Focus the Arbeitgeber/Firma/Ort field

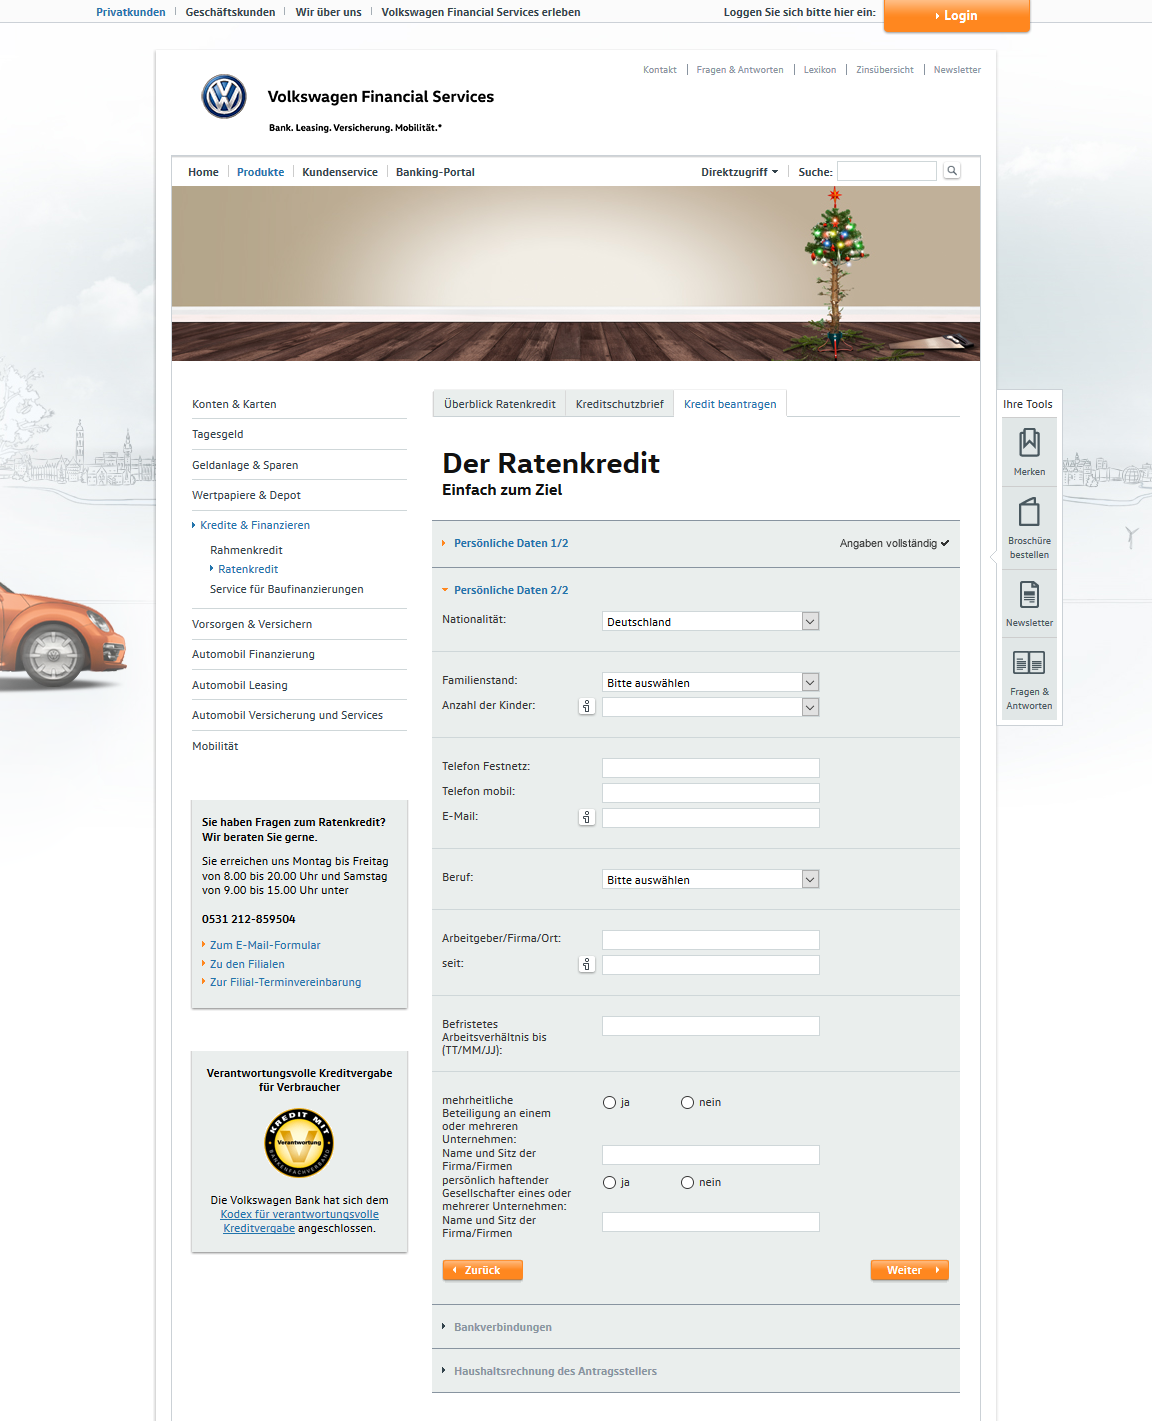[711, 940]
